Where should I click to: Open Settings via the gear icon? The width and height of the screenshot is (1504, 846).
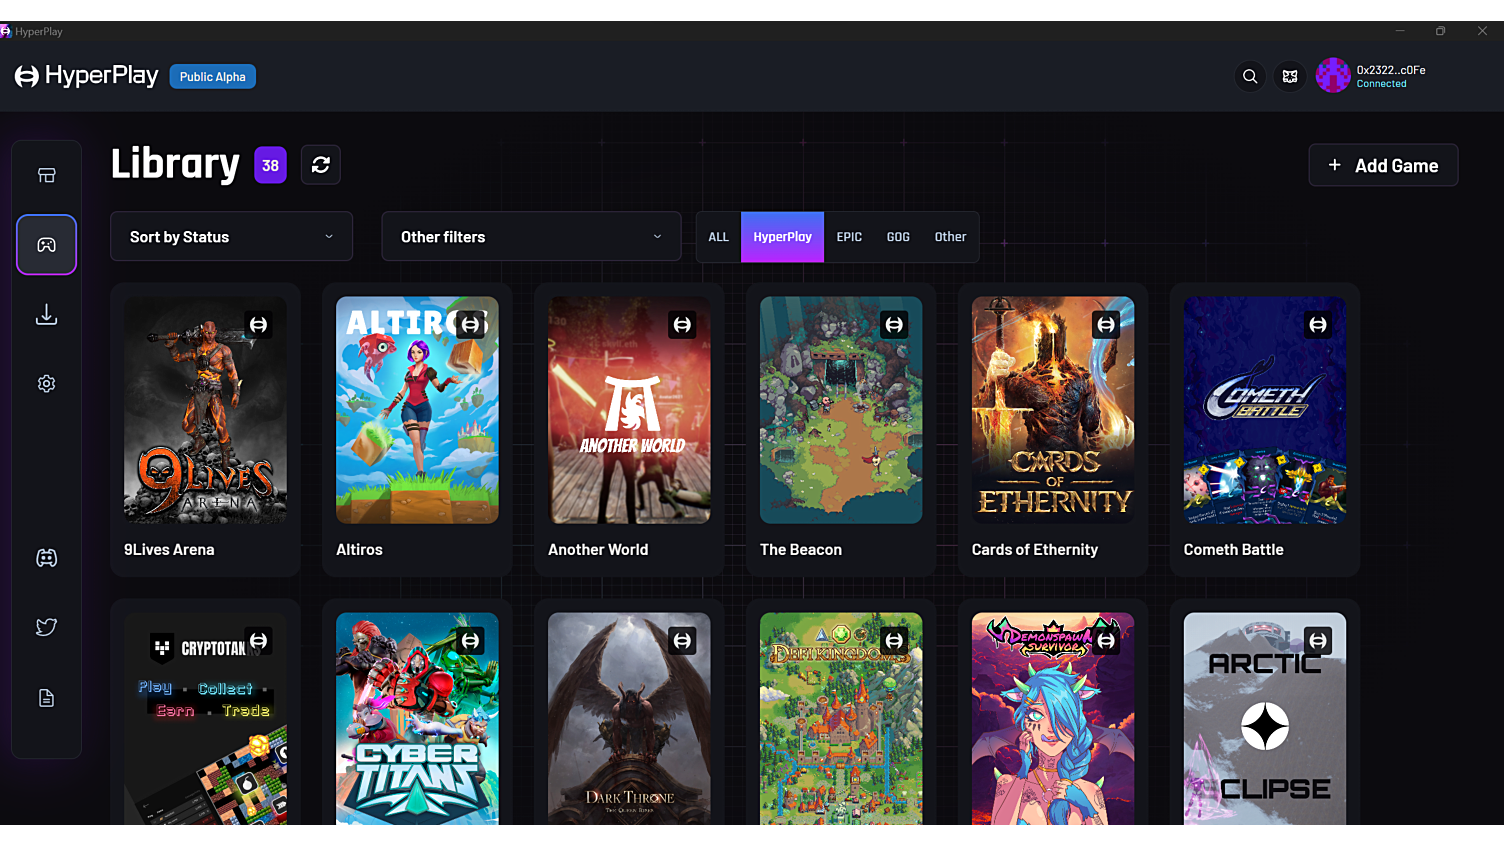point(46,383)
